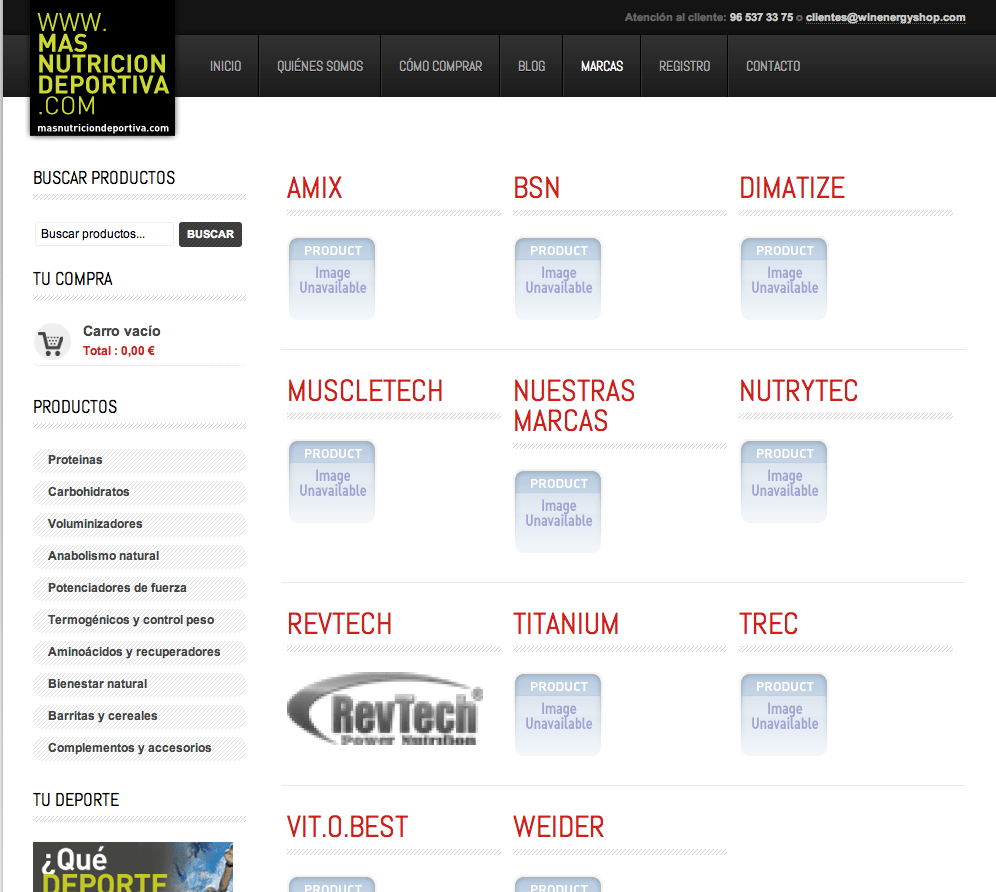The image size is (996, 892).
Task: Open the MUSCLETECH brand heading
Action: coord(365,391)
